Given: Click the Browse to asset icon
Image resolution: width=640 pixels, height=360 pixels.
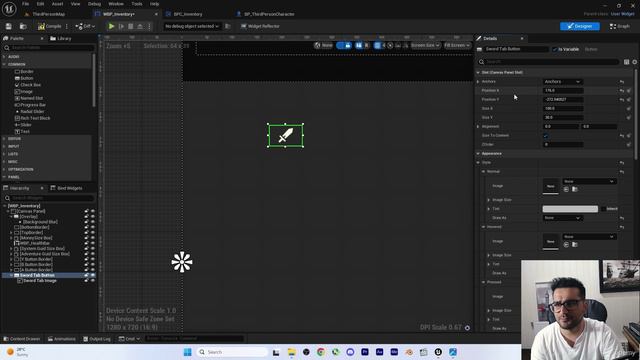Looking at the screenshot, I should pyautogui.click(x=23, y=26).
